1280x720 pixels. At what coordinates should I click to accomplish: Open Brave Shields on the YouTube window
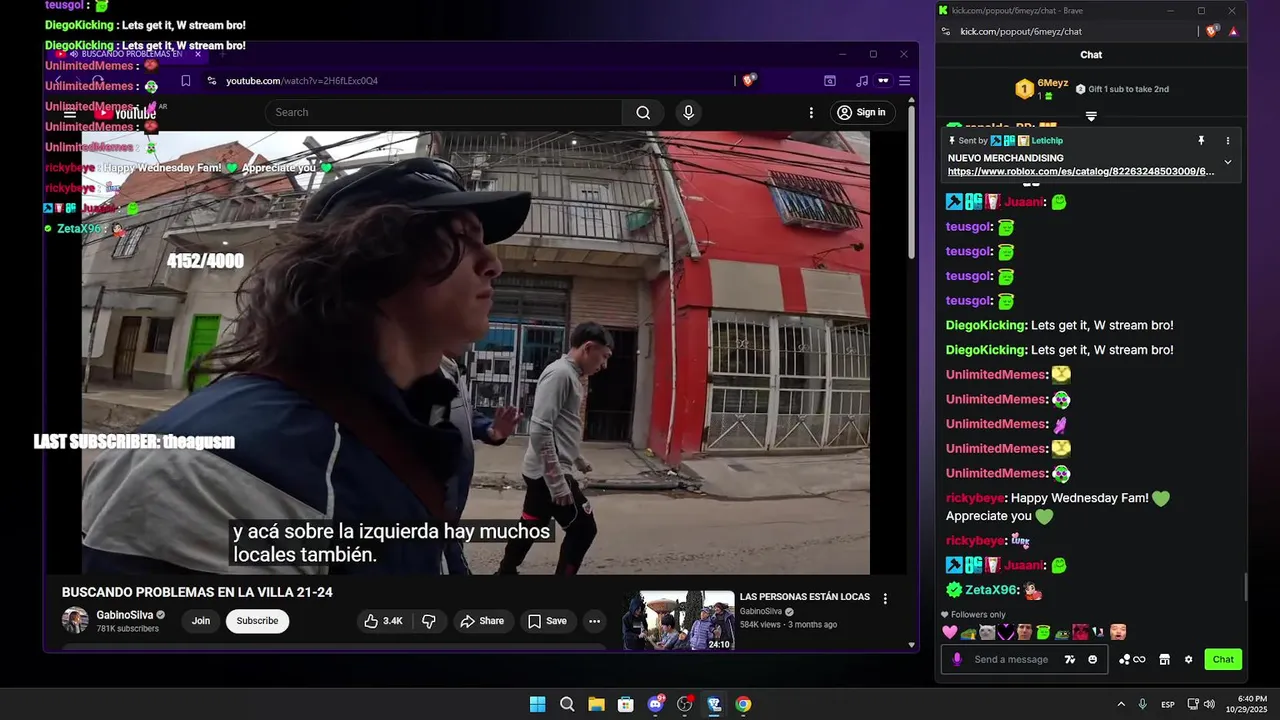(749, 80)
